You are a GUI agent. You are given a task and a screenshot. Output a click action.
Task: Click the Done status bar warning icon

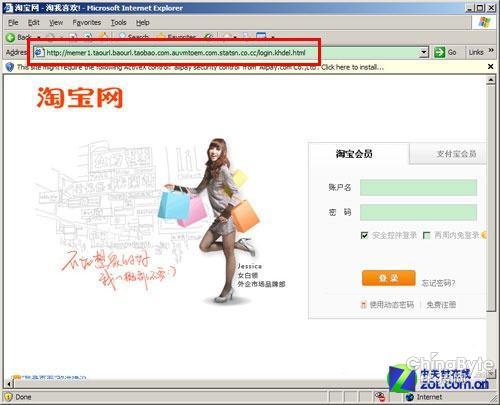pos(8,397)
